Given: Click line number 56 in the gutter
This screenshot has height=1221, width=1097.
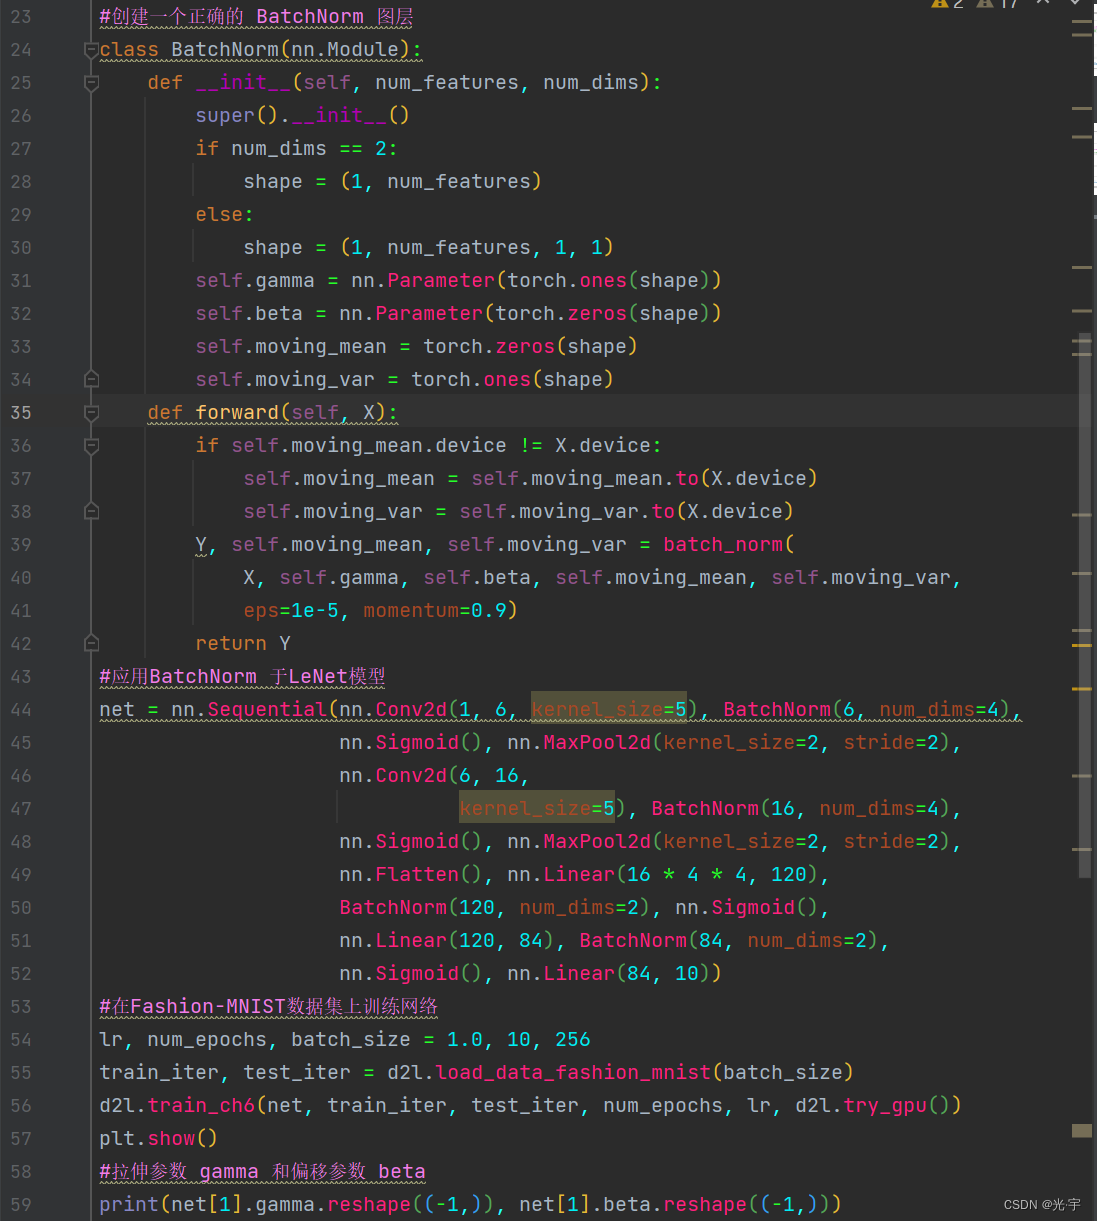Looking at the screenshot, I should click(x=21, y=1106).
